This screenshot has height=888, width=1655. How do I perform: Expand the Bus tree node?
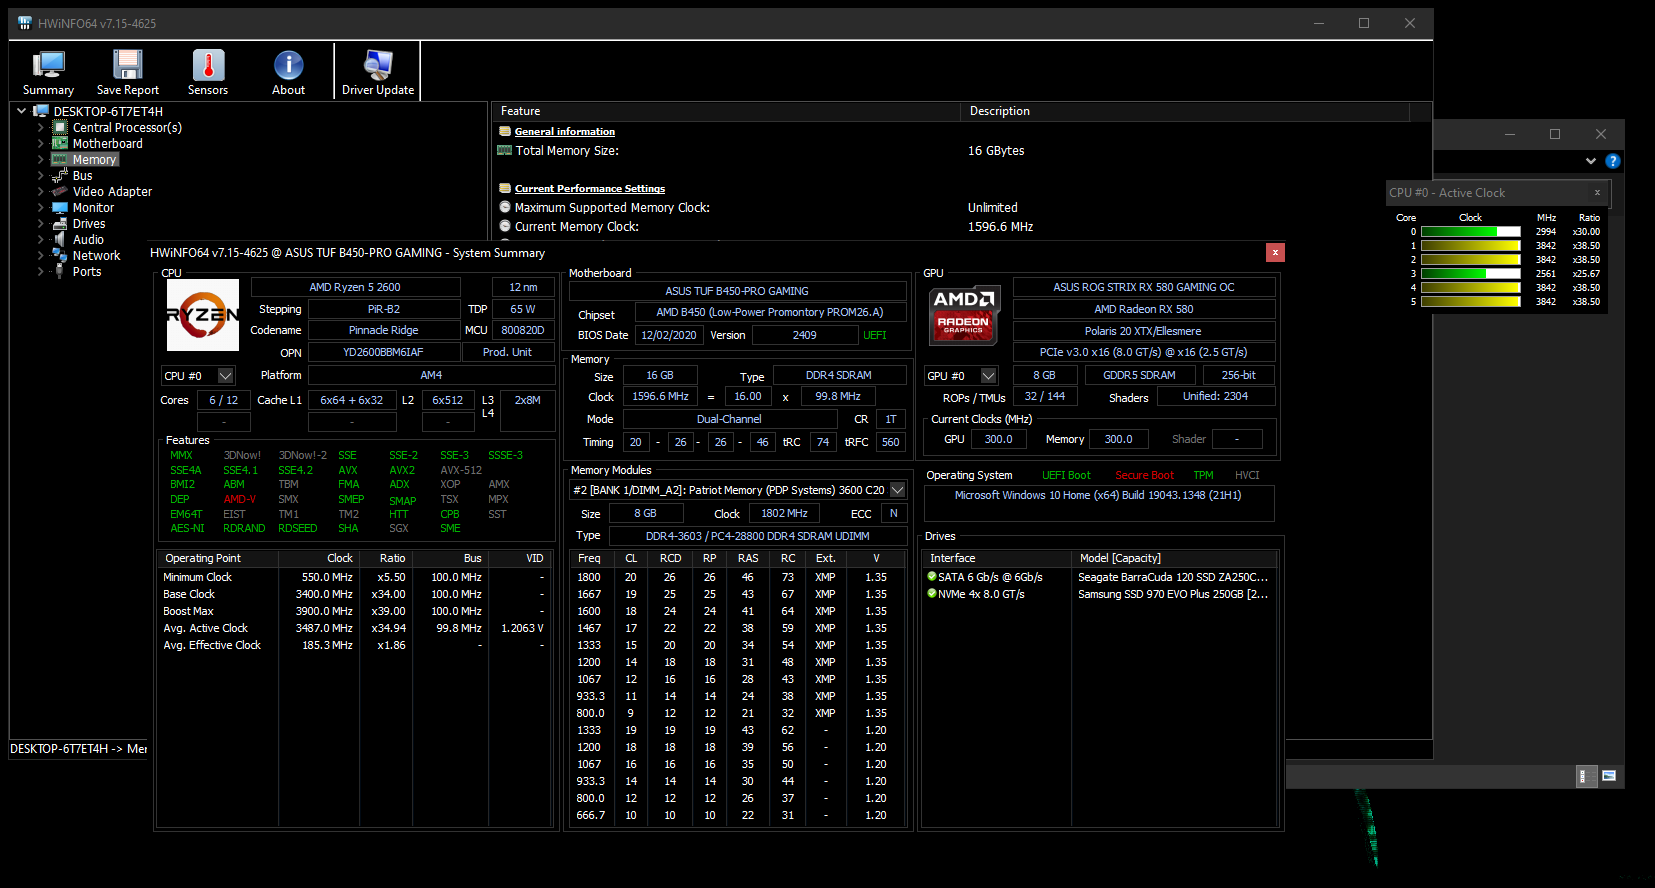41,175
